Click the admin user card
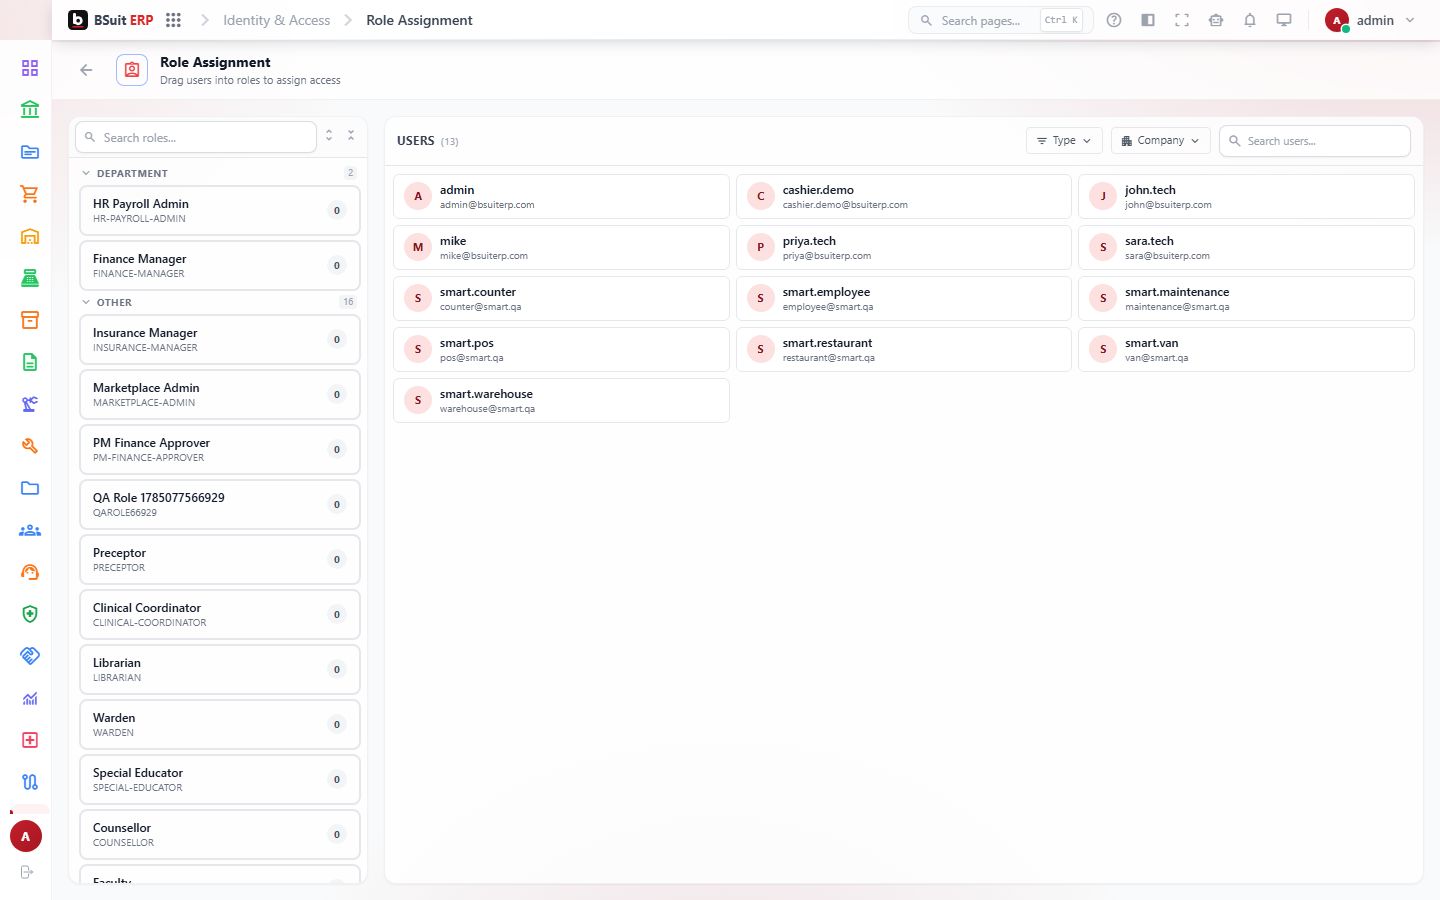This screenshot has width=1440, height=900. tap(561, 197)
